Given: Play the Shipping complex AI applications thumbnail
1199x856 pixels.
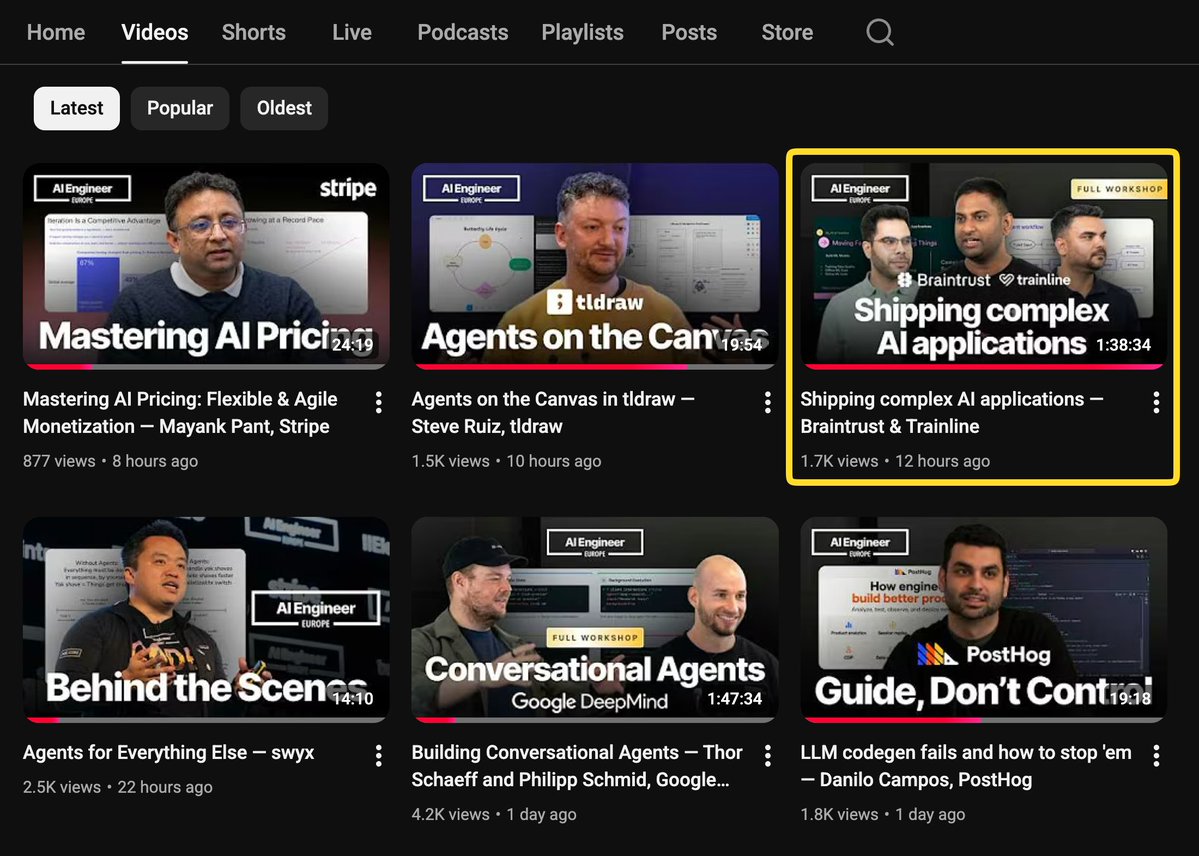Looking at the screenshot, I should (983, 265).
